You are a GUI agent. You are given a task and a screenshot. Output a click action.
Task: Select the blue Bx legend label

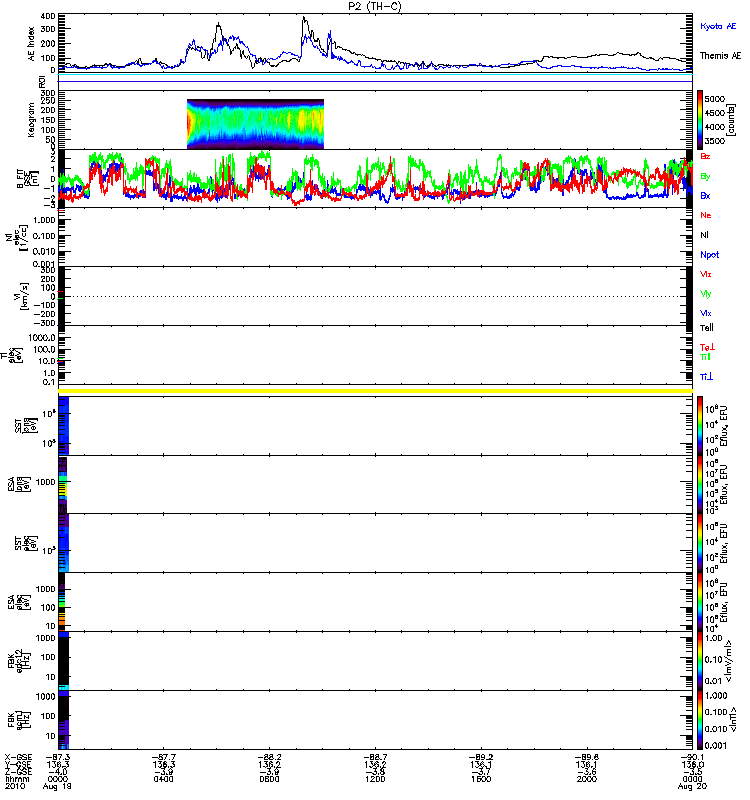coord(706,196)
